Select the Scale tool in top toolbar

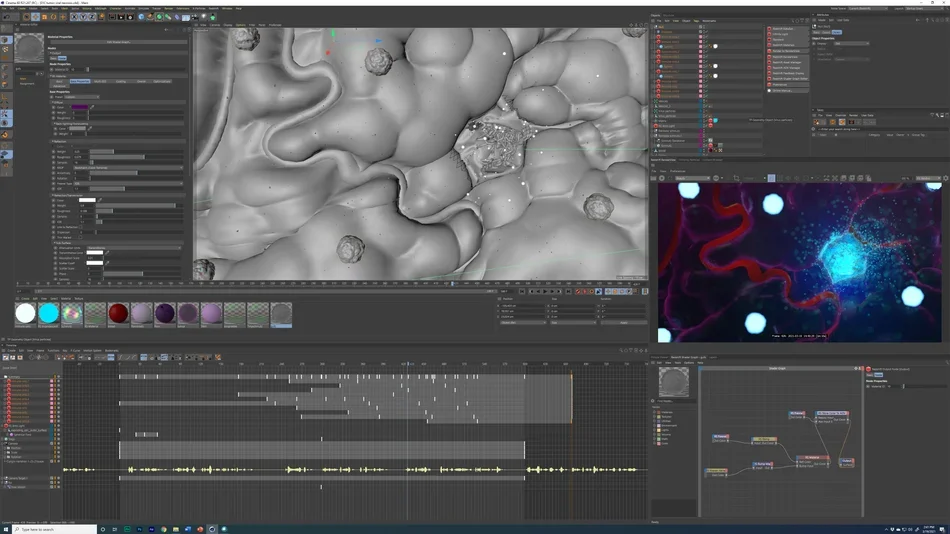(x=44, y=17)
